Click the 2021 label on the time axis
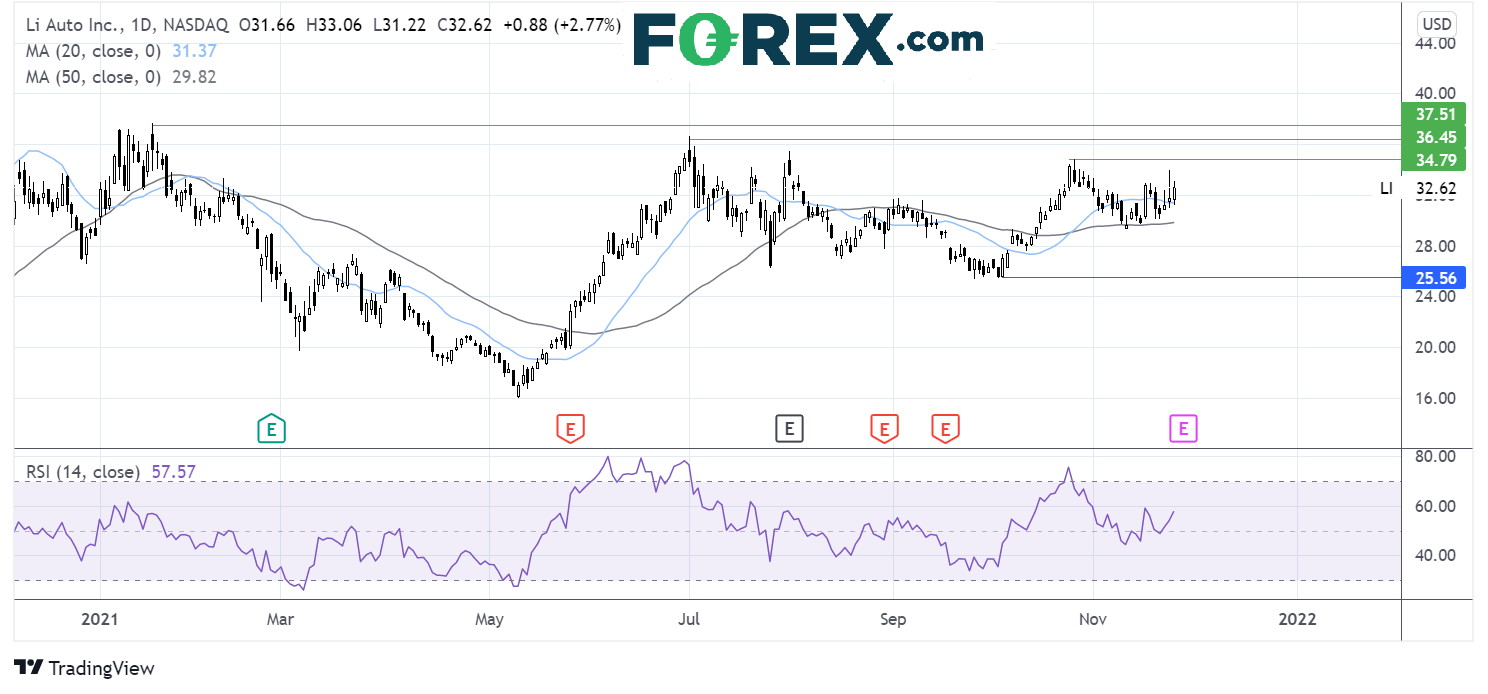1488x694 pixels. [100, 619]
